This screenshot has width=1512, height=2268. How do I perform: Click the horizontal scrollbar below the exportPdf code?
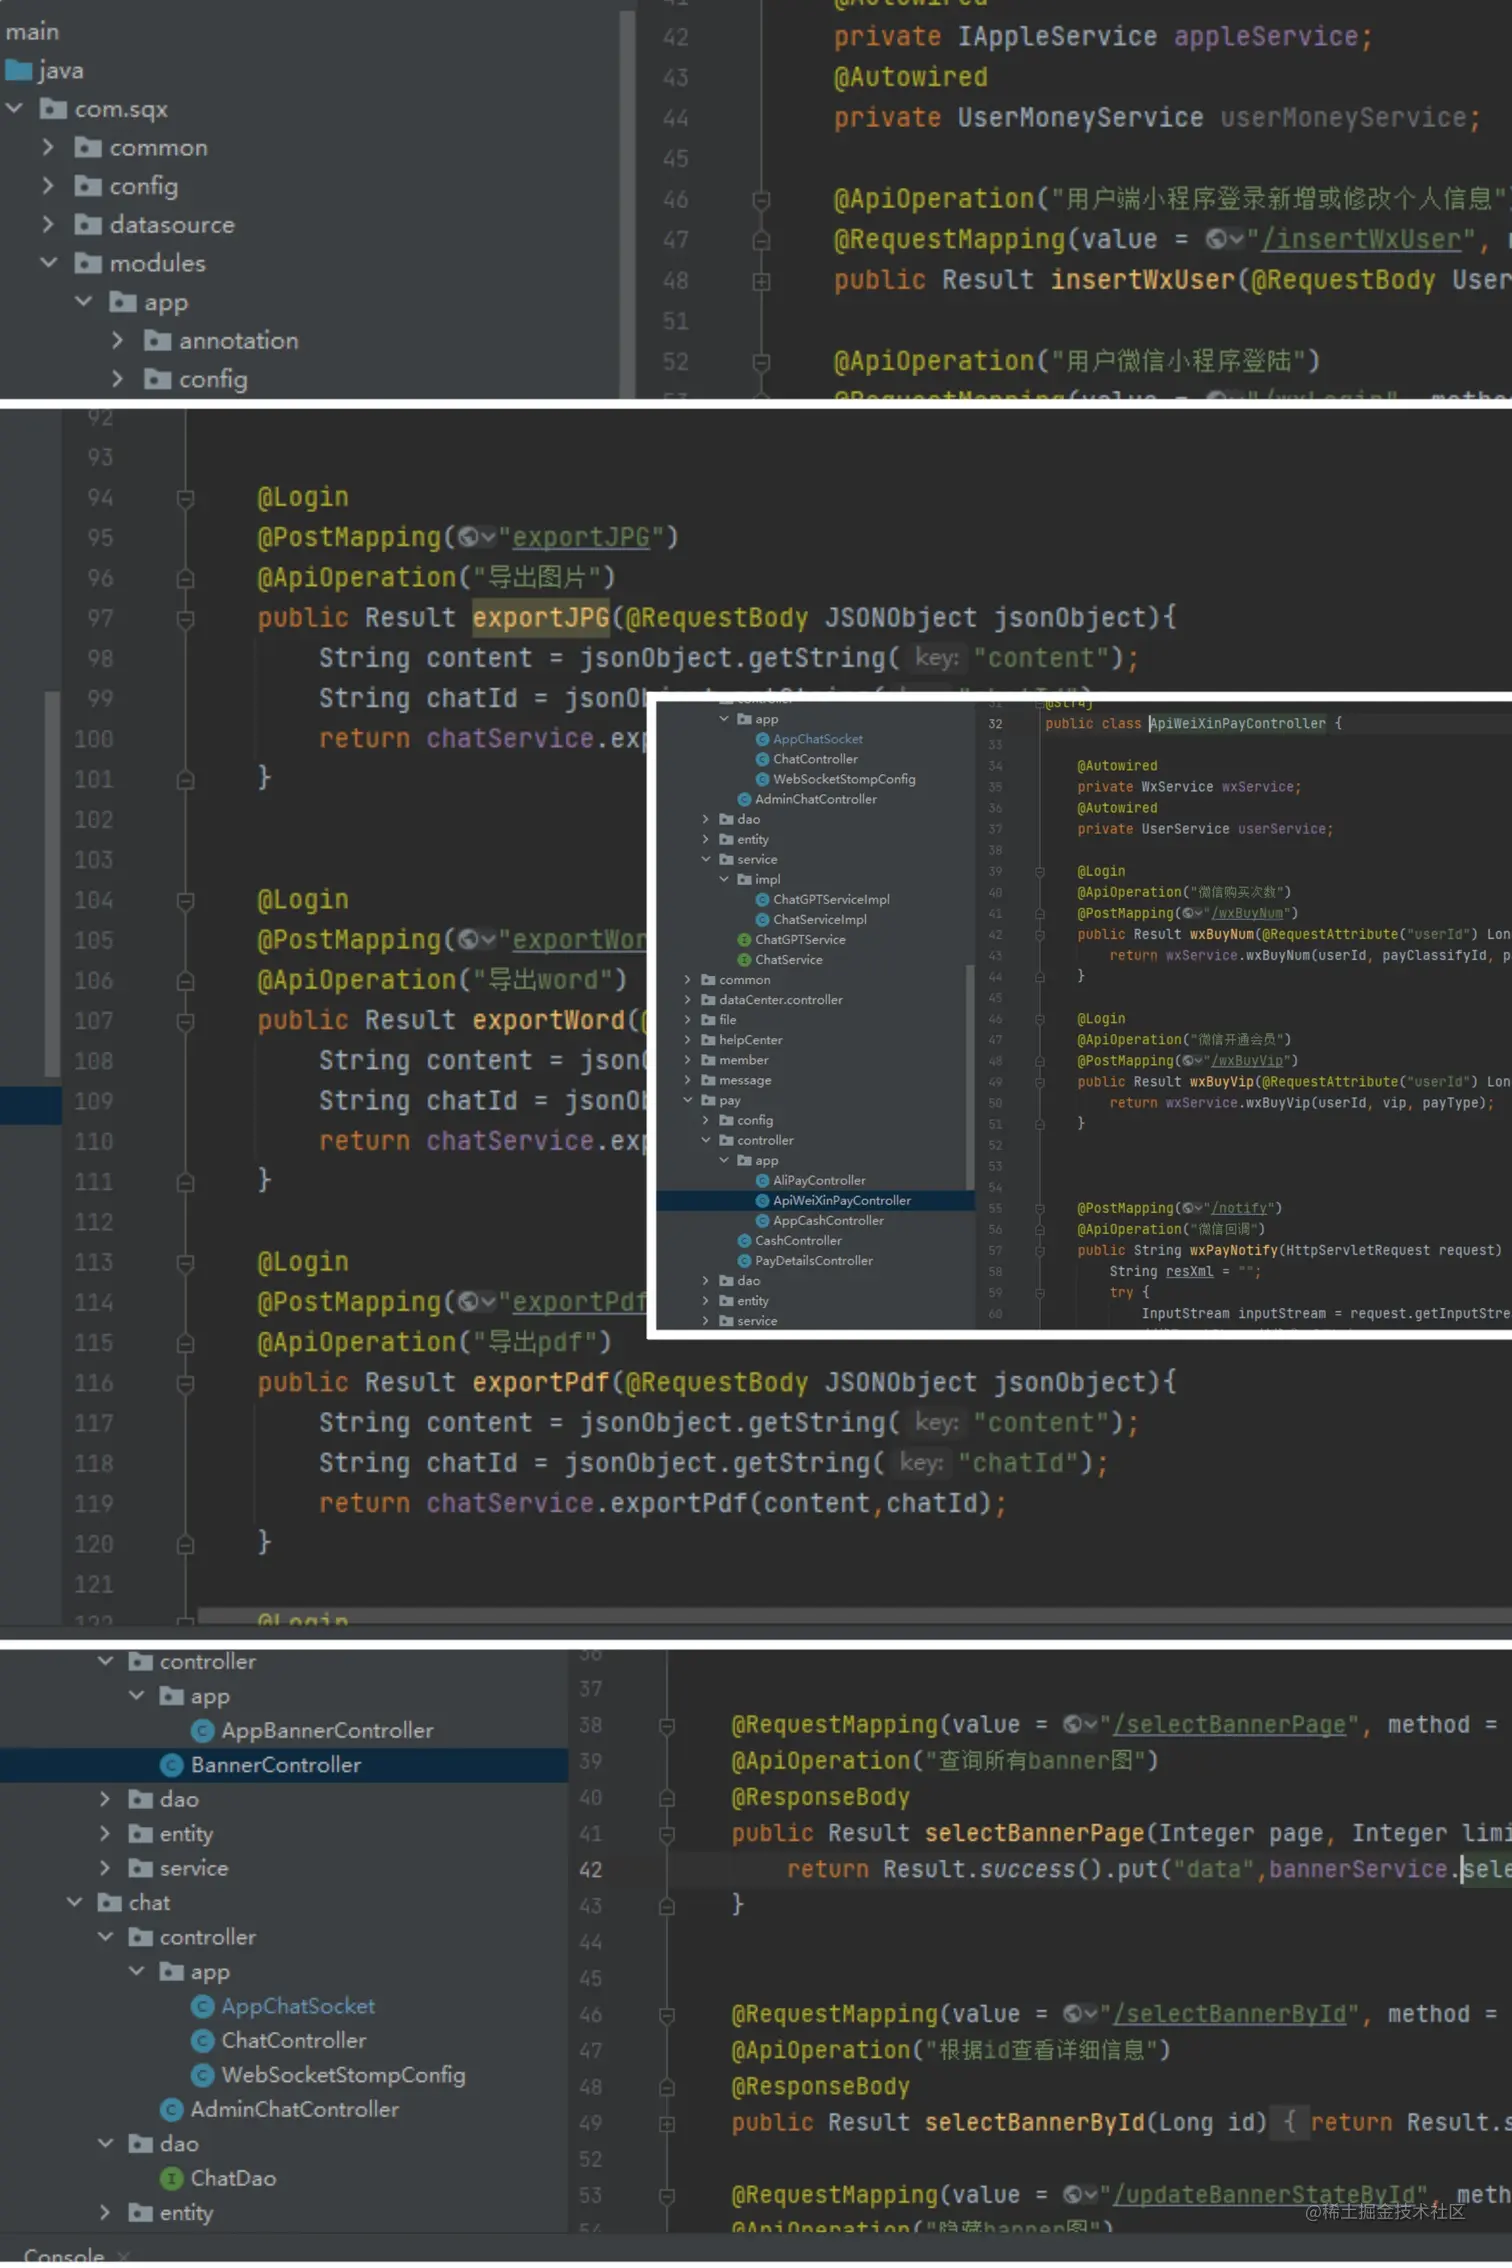pos(855,1618)
